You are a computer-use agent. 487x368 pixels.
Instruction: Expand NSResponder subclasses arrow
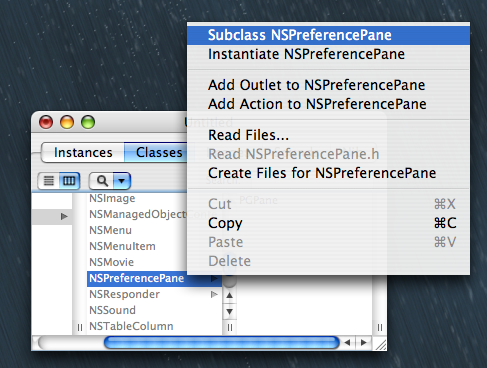click(214, 294)
